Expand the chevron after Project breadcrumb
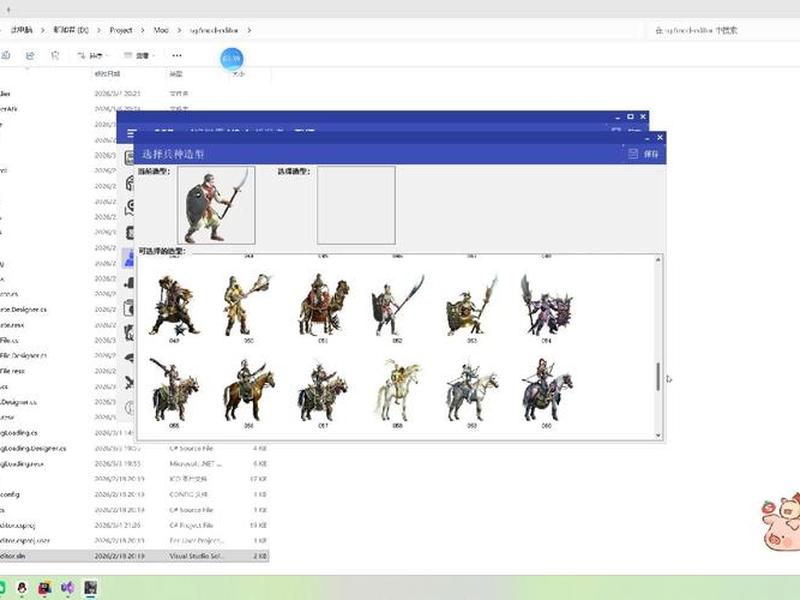800x600 pixels. click(142, 30)
